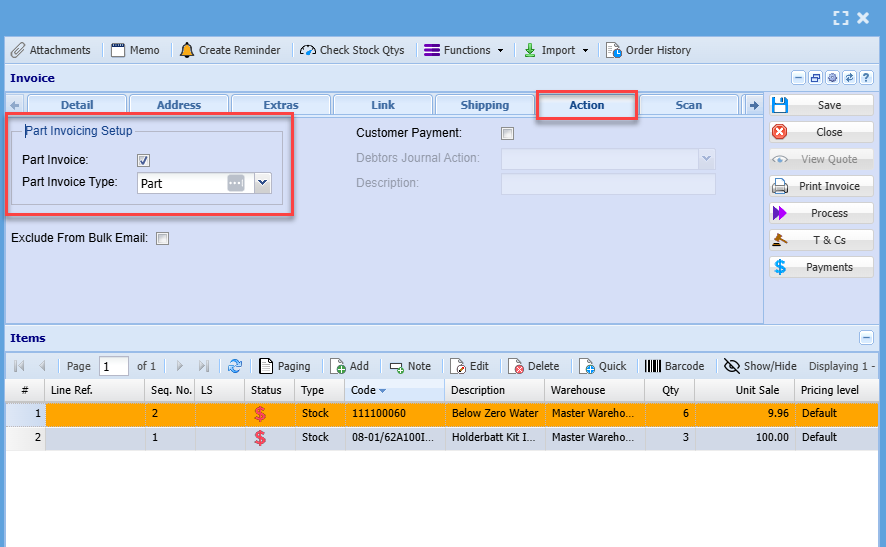This screenshot has width=886, height=547.
Task: Open the Invoice panel settings gear
Action: tap(832, 78)
